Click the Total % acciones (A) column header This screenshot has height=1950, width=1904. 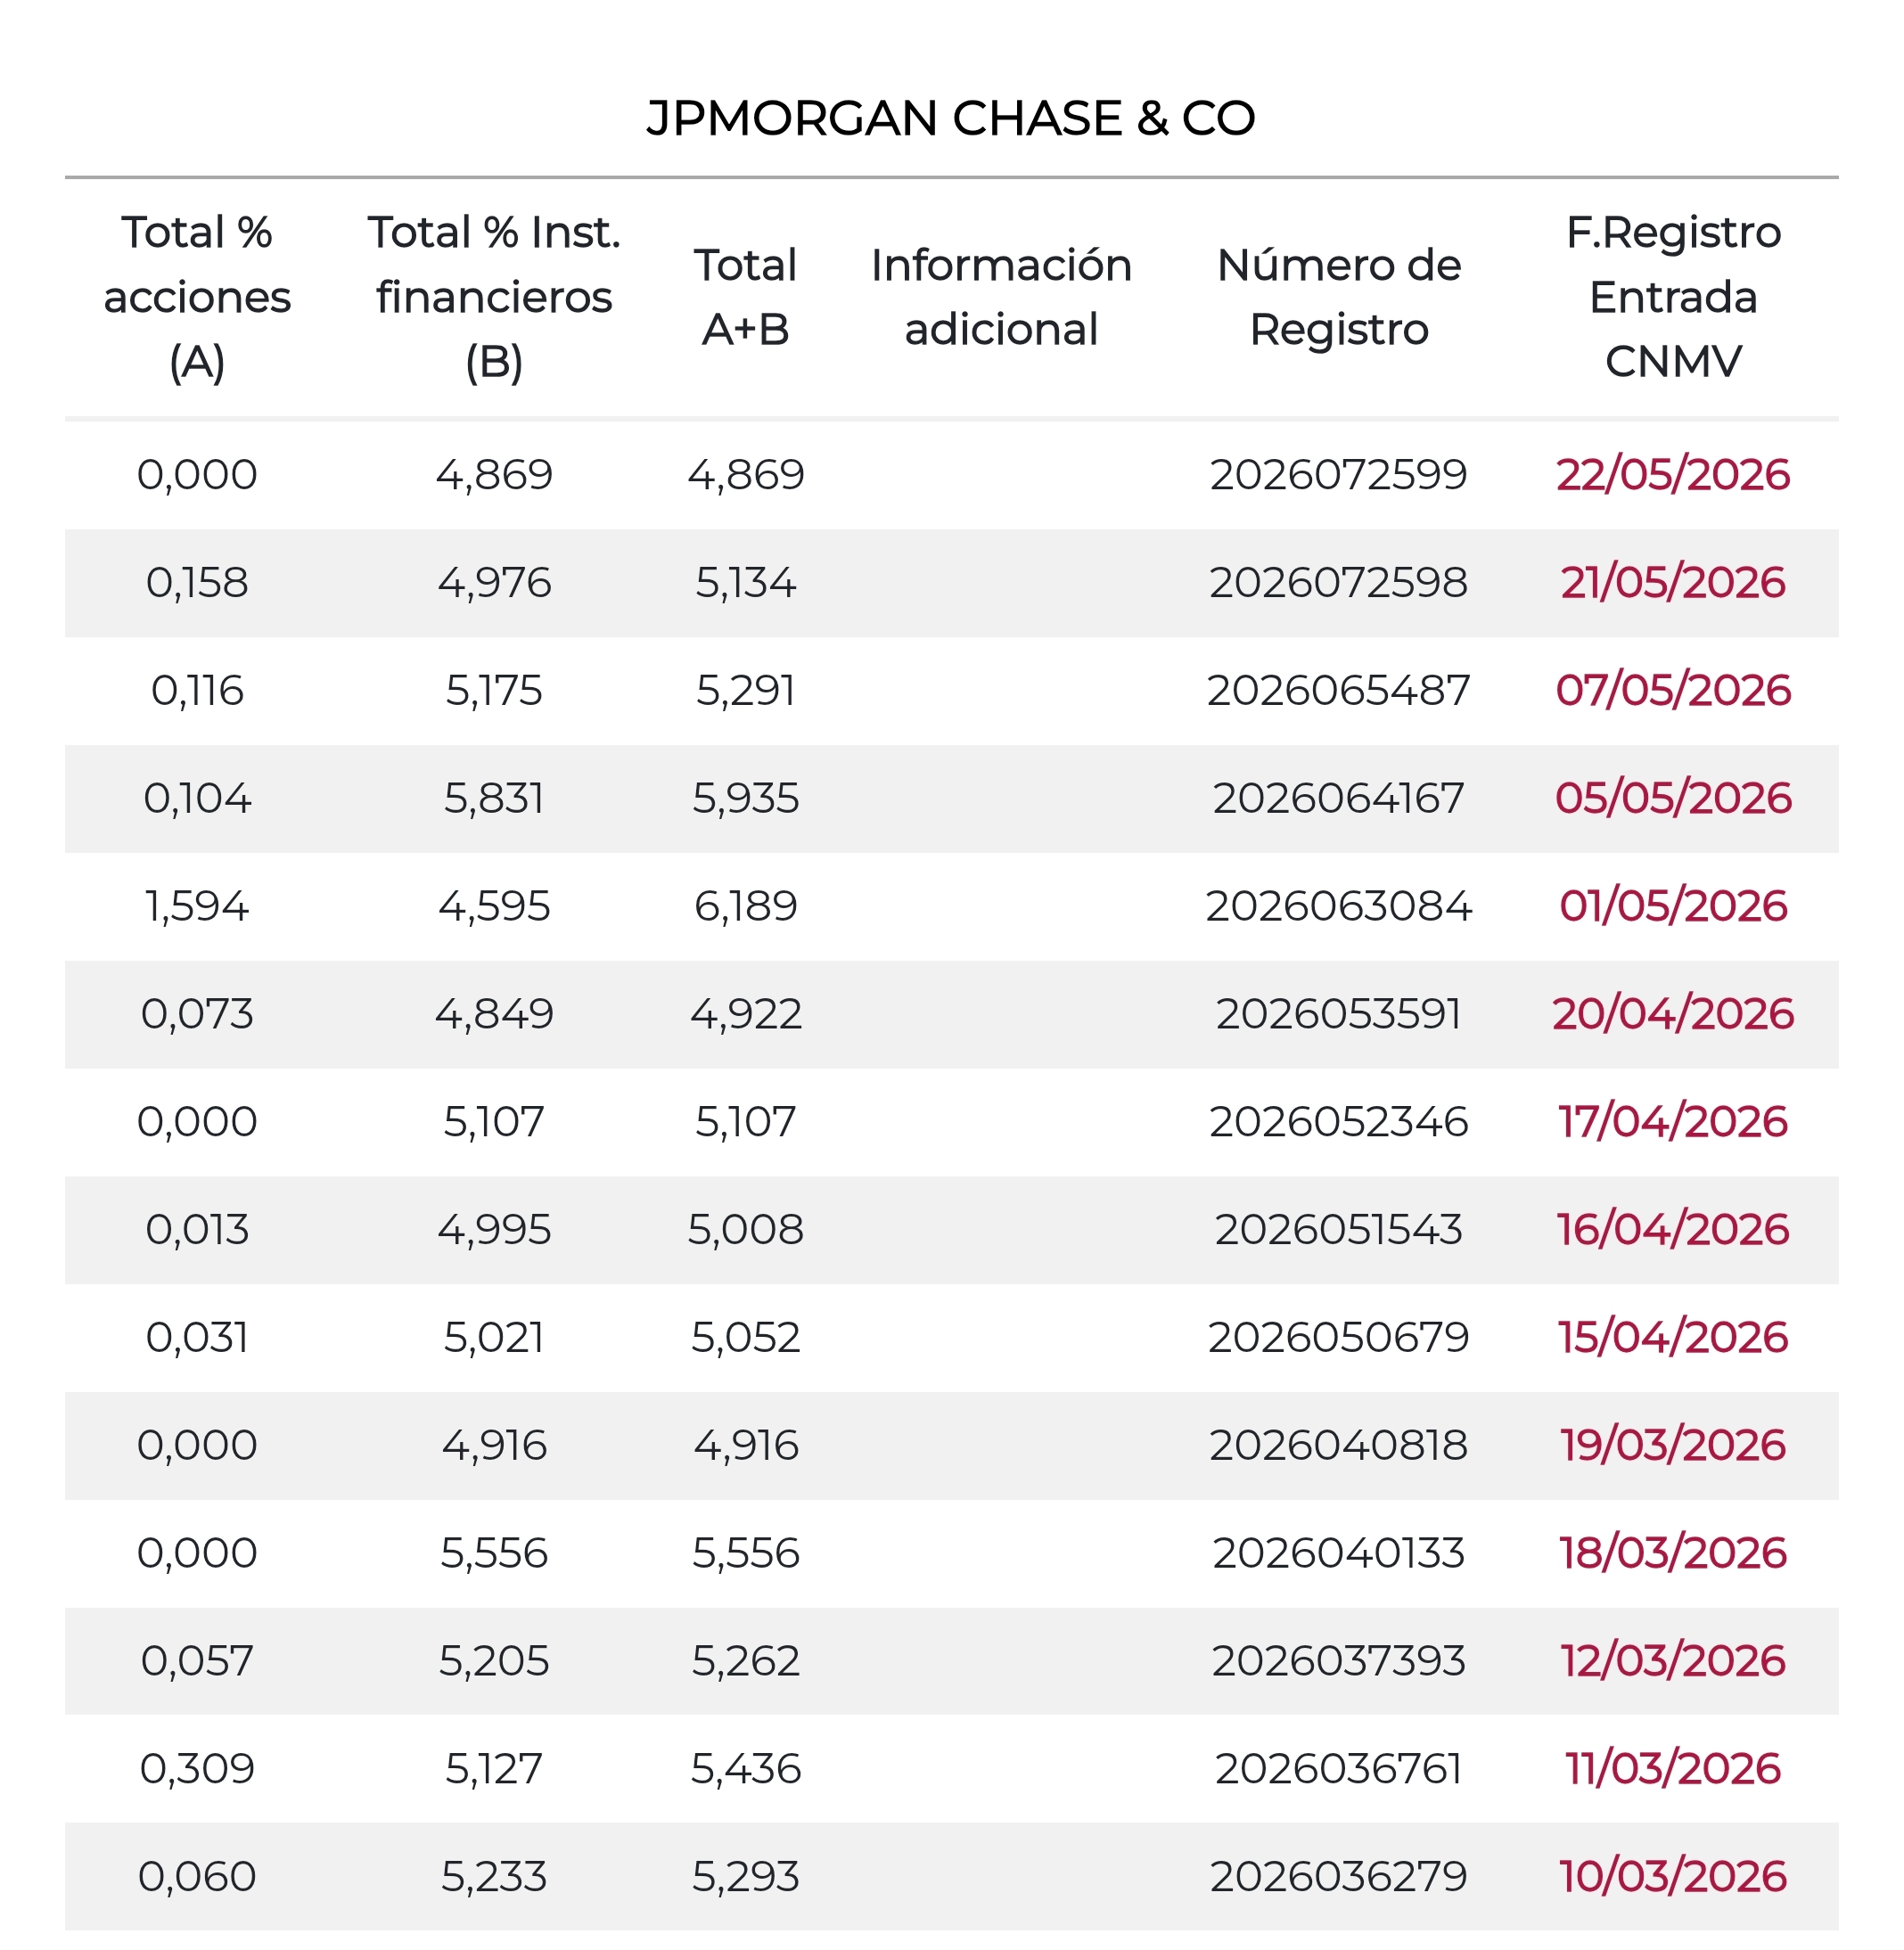[x=197, y=297]
